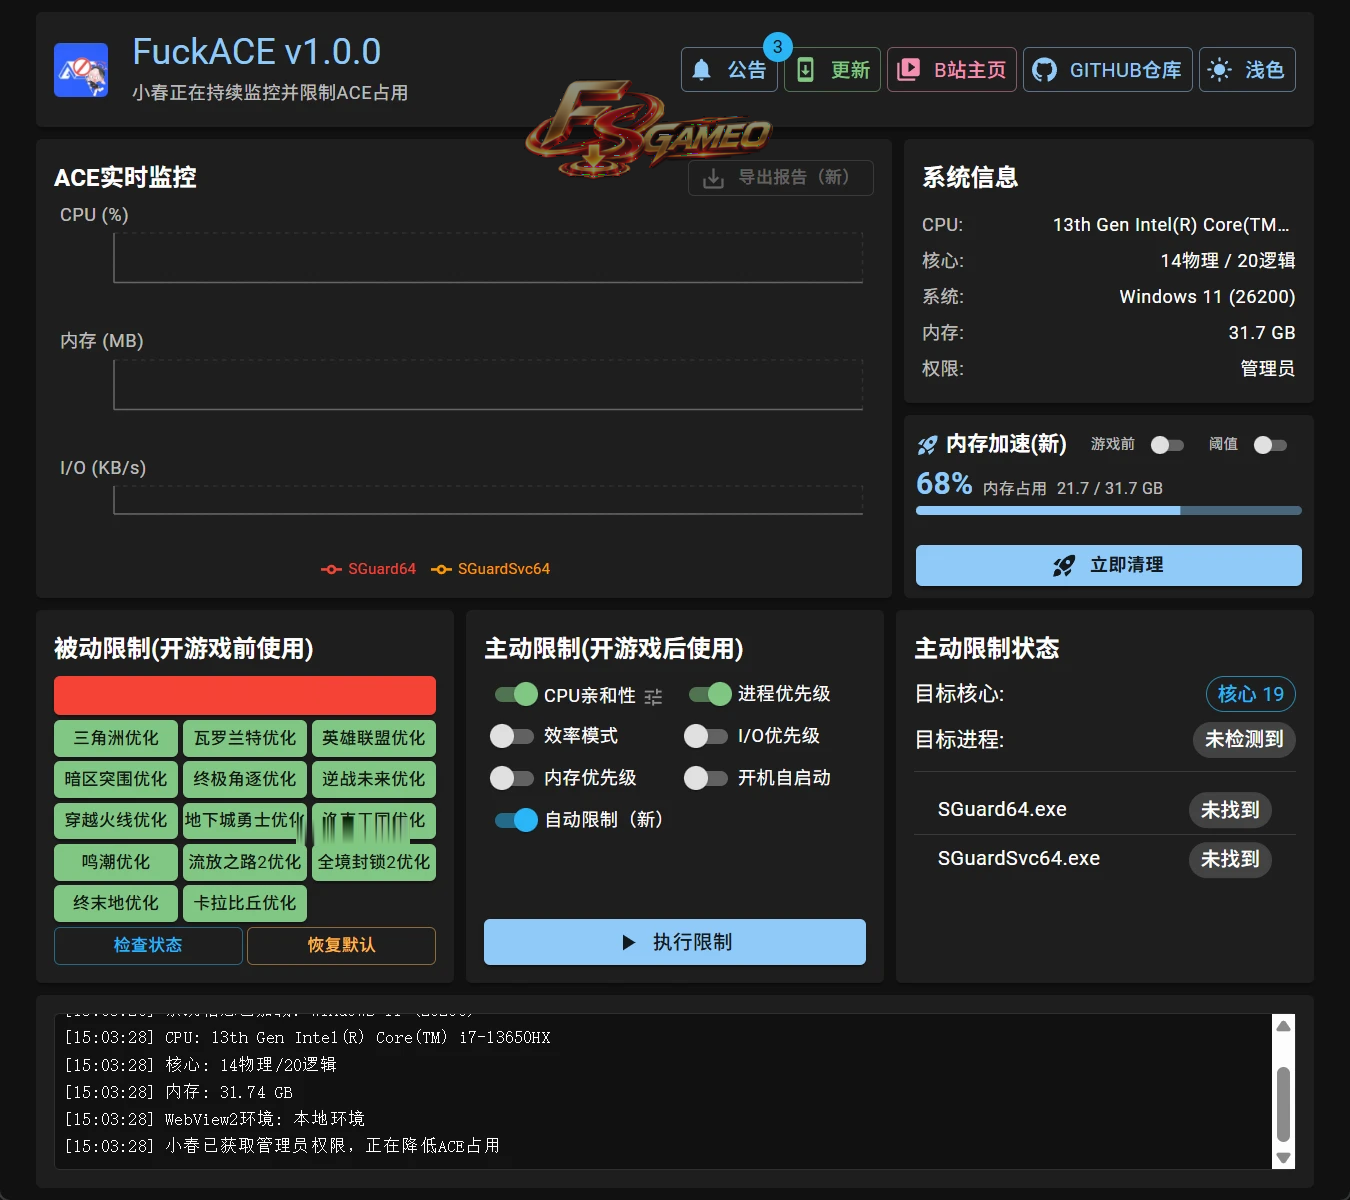The image size is (1350, 1200).
Task: Enable 效率模式 switch
Action: (511, 736)
